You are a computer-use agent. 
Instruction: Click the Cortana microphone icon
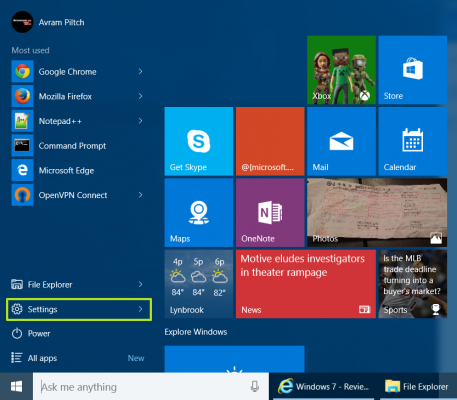tap(255, 387)
